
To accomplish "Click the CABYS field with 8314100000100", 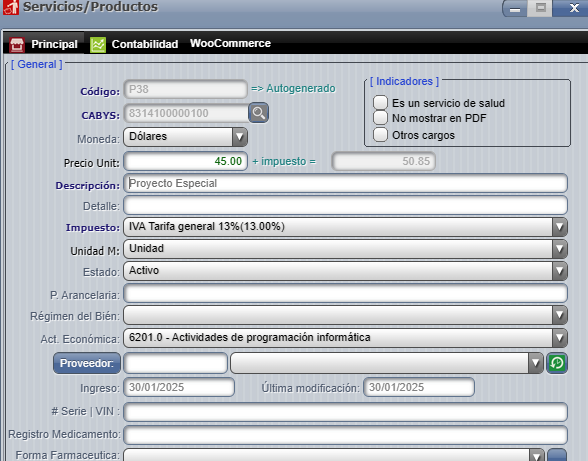I will 186,113.
